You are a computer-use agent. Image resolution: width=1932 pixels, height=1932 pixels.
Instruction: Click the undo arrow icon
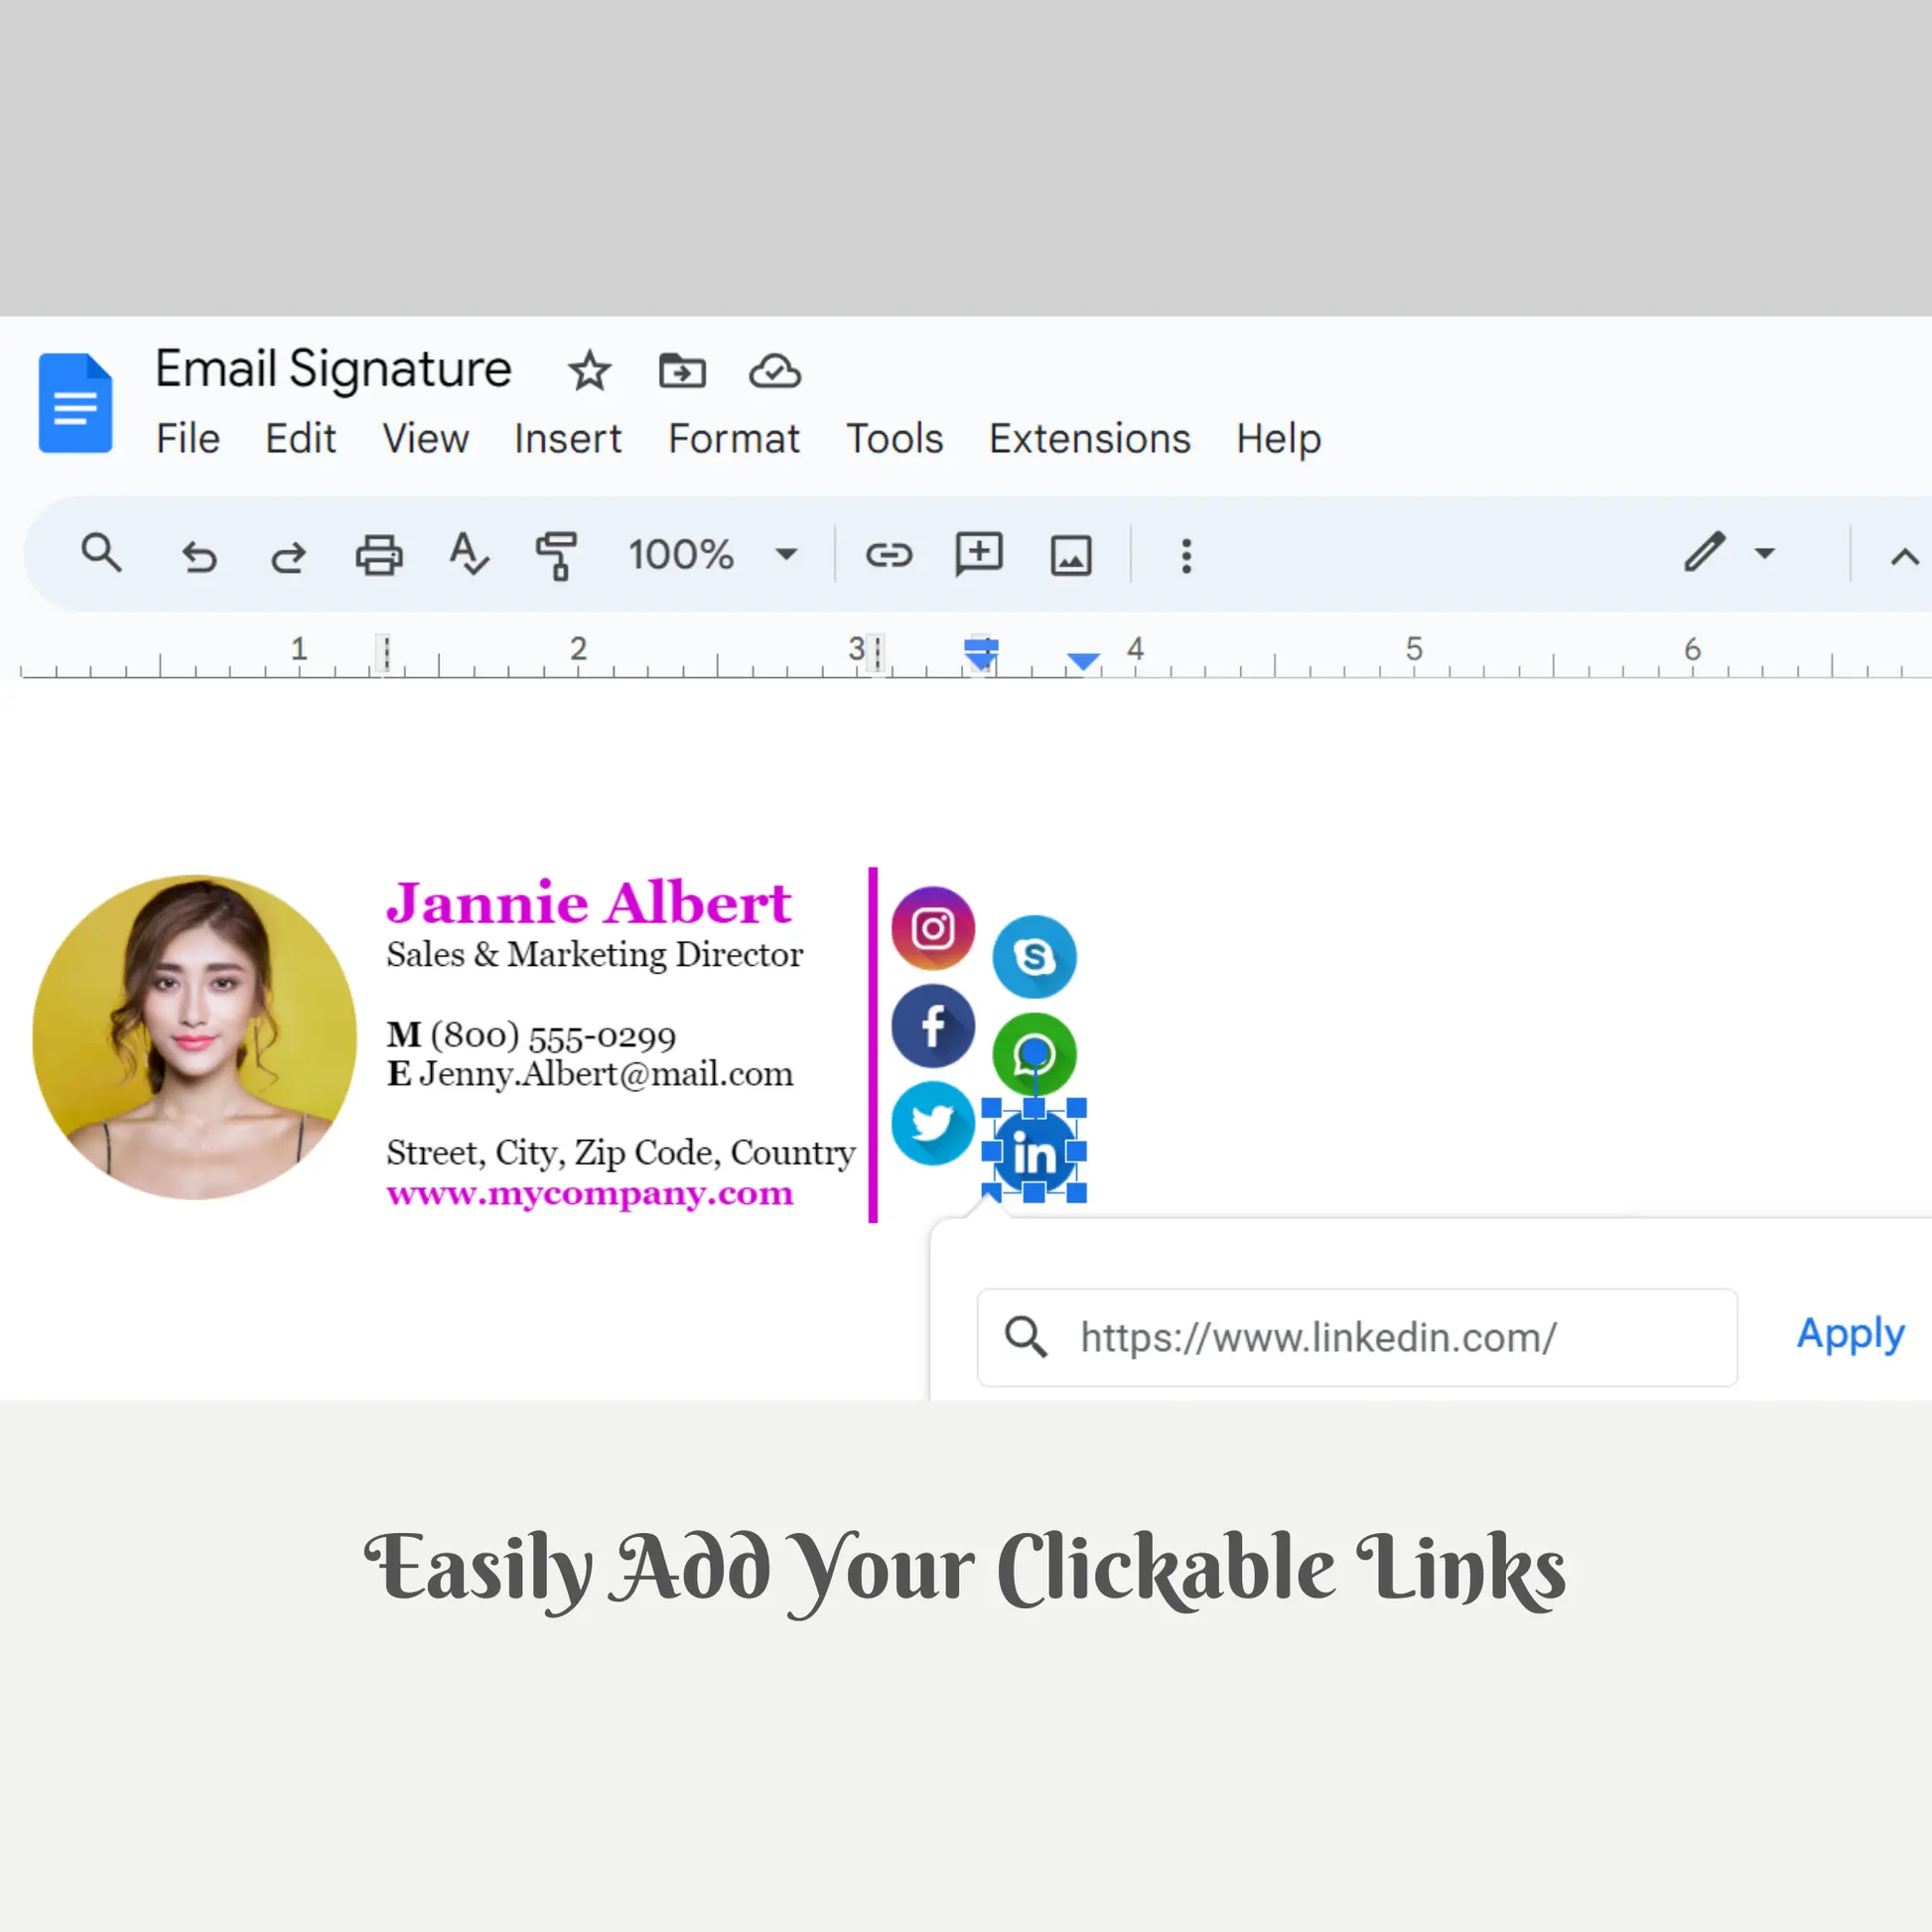(x=198, y=555)
